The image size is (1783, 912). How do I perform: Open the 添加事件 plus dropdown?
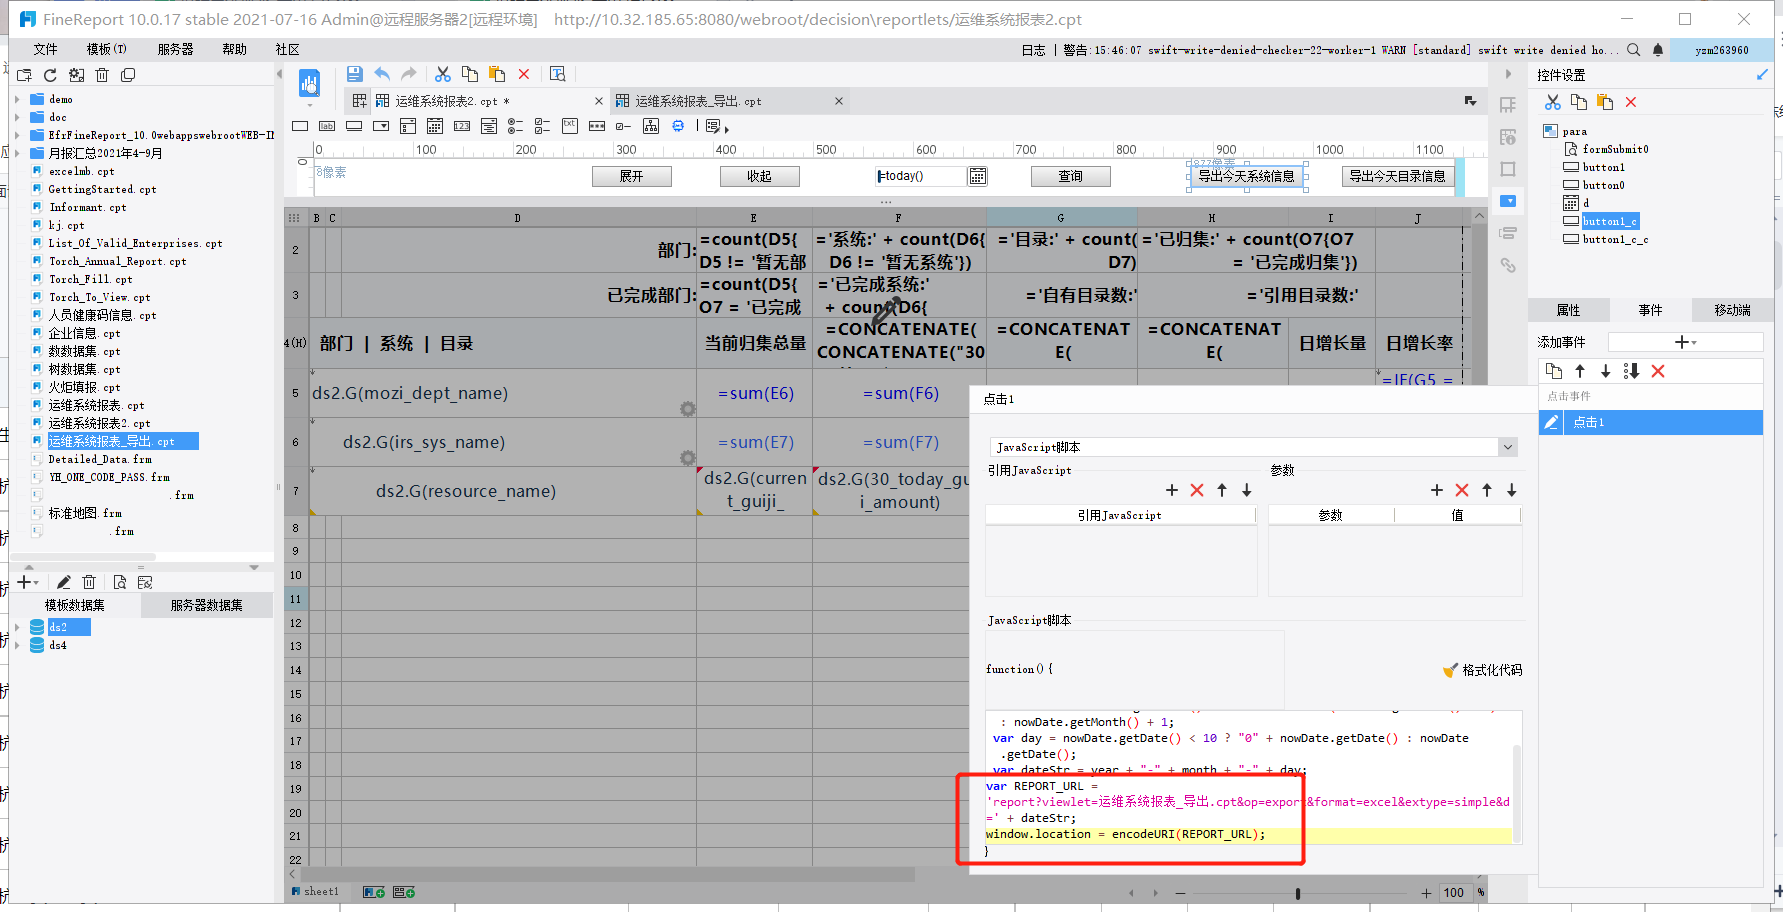(1686, 342)
